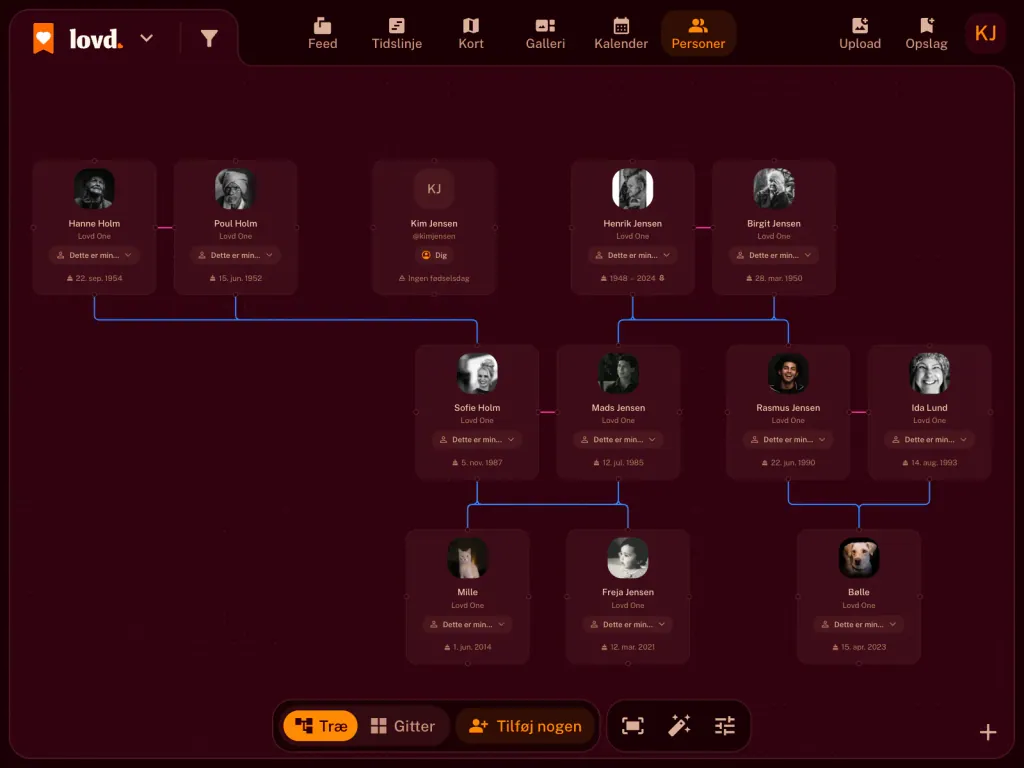This screenshot has height=768, width=1024.
Task: Go to the Feed tab
Action: (323, 34)
